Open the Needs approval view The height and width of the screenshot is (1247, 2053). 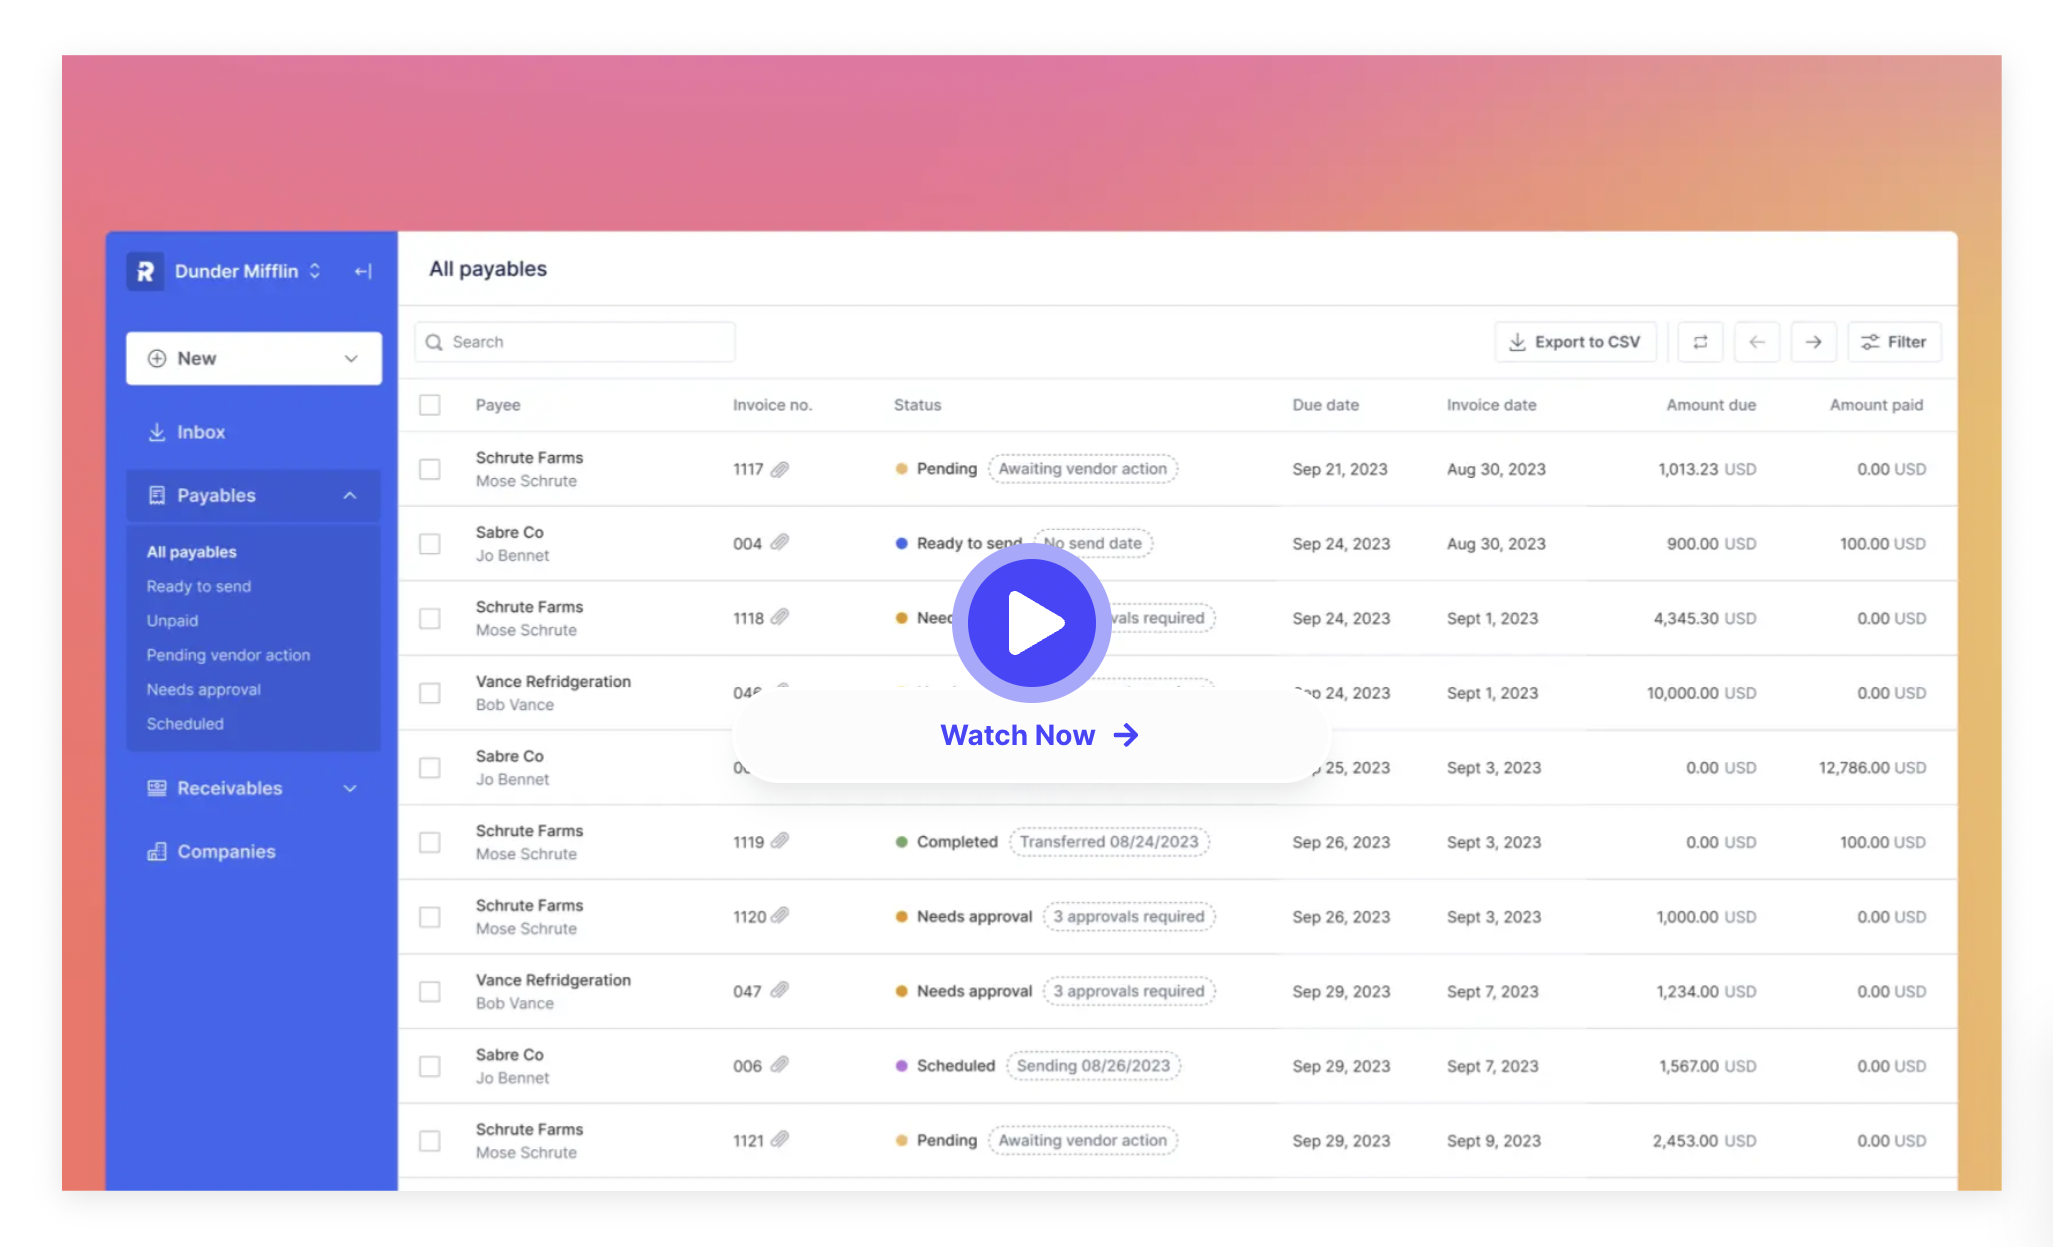pos(203,689)
